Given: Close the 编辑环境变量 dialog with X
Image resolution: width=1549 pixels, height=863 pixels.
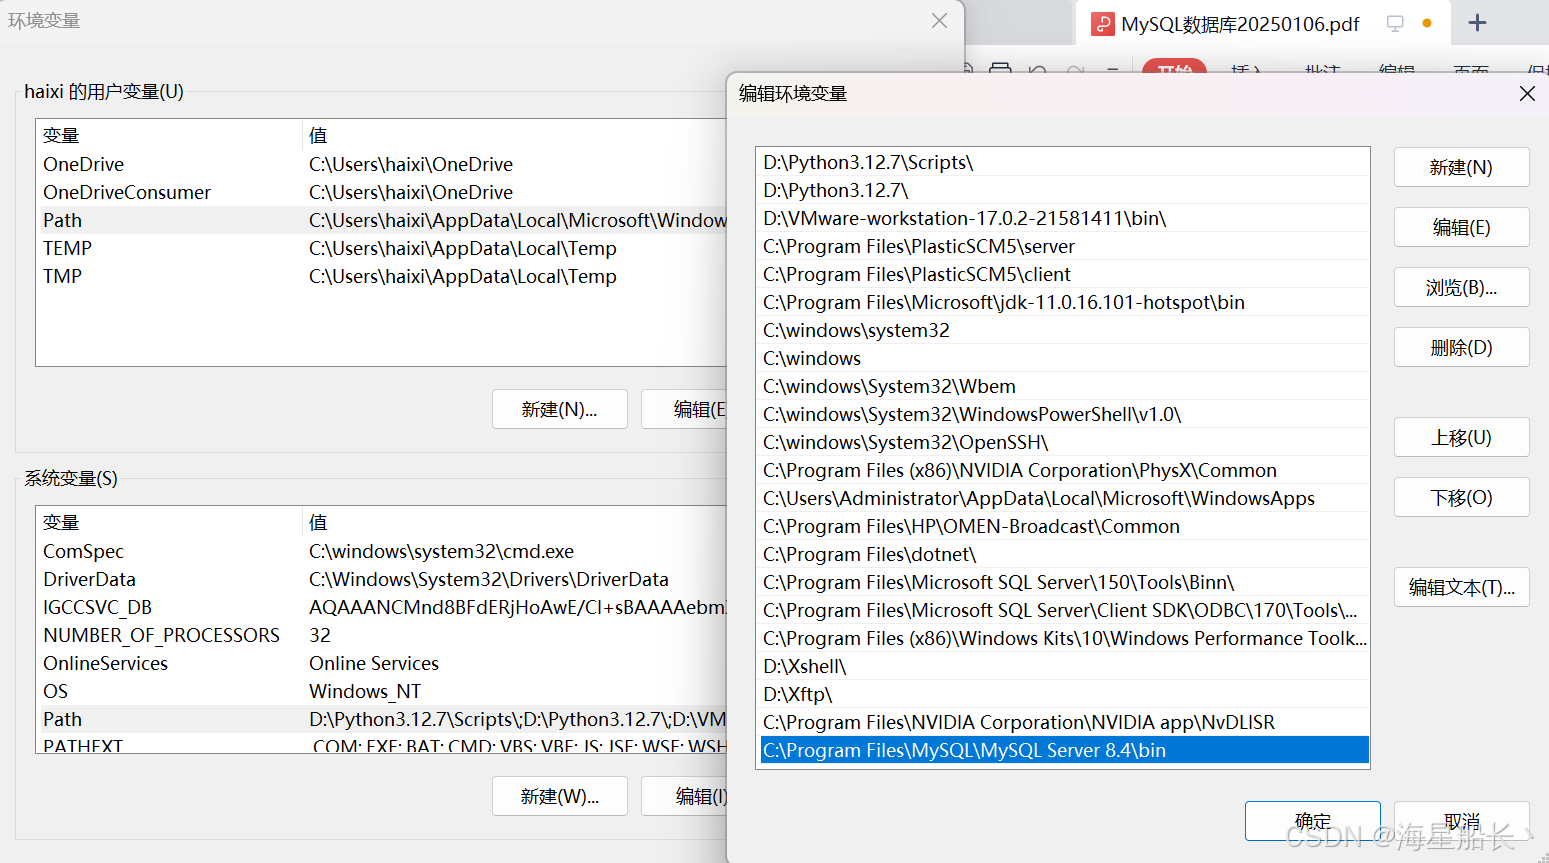Looking at the screenshot, I should click(1527, 93).
